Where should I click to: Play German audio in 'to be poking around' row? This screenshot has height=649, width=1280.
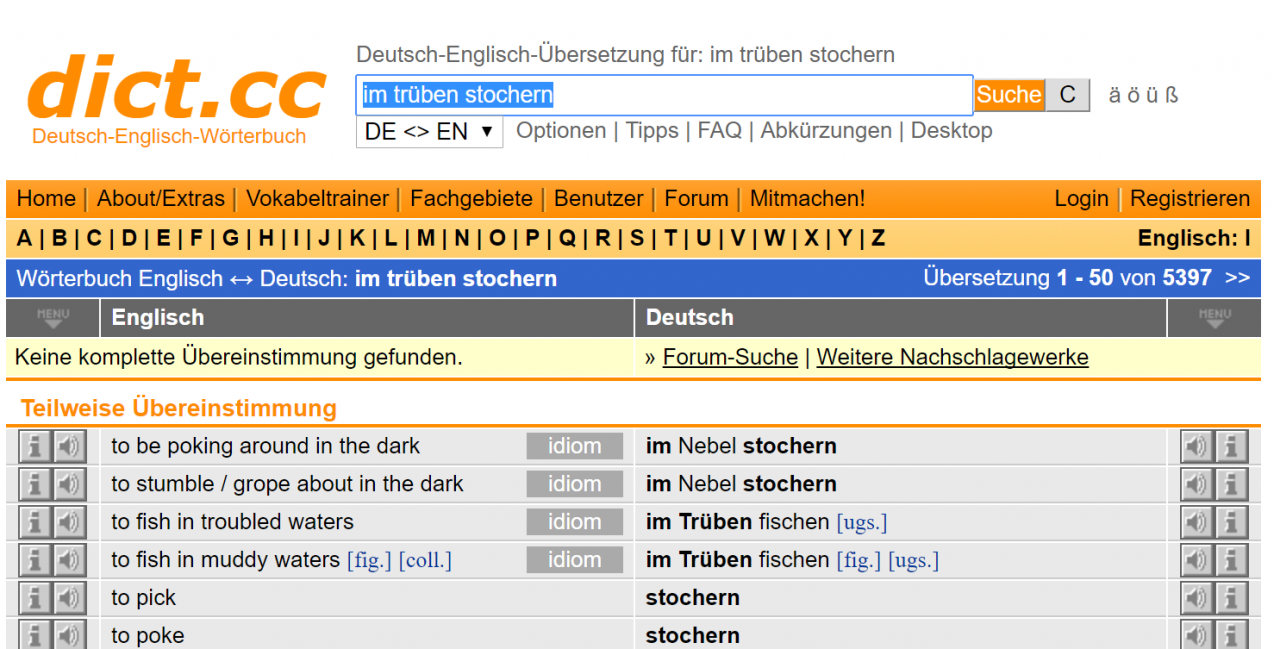[x=1197, y=446]
